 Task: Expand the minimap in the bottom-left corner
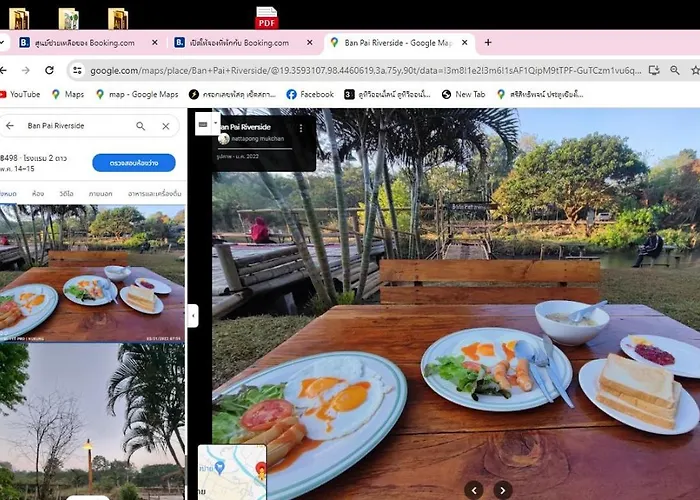click(x=231, y=471)
